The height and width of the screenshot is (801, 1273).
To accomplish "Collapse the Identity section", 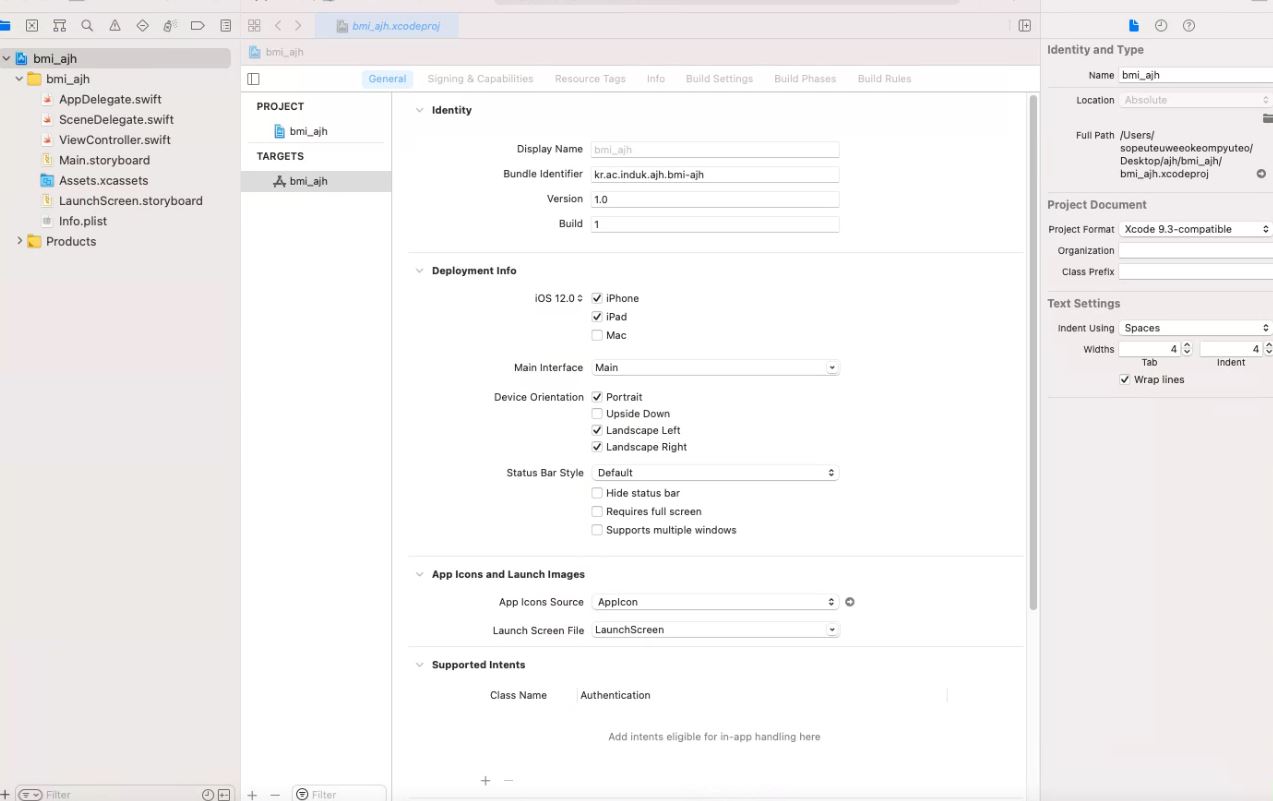I will coord(420,110).
